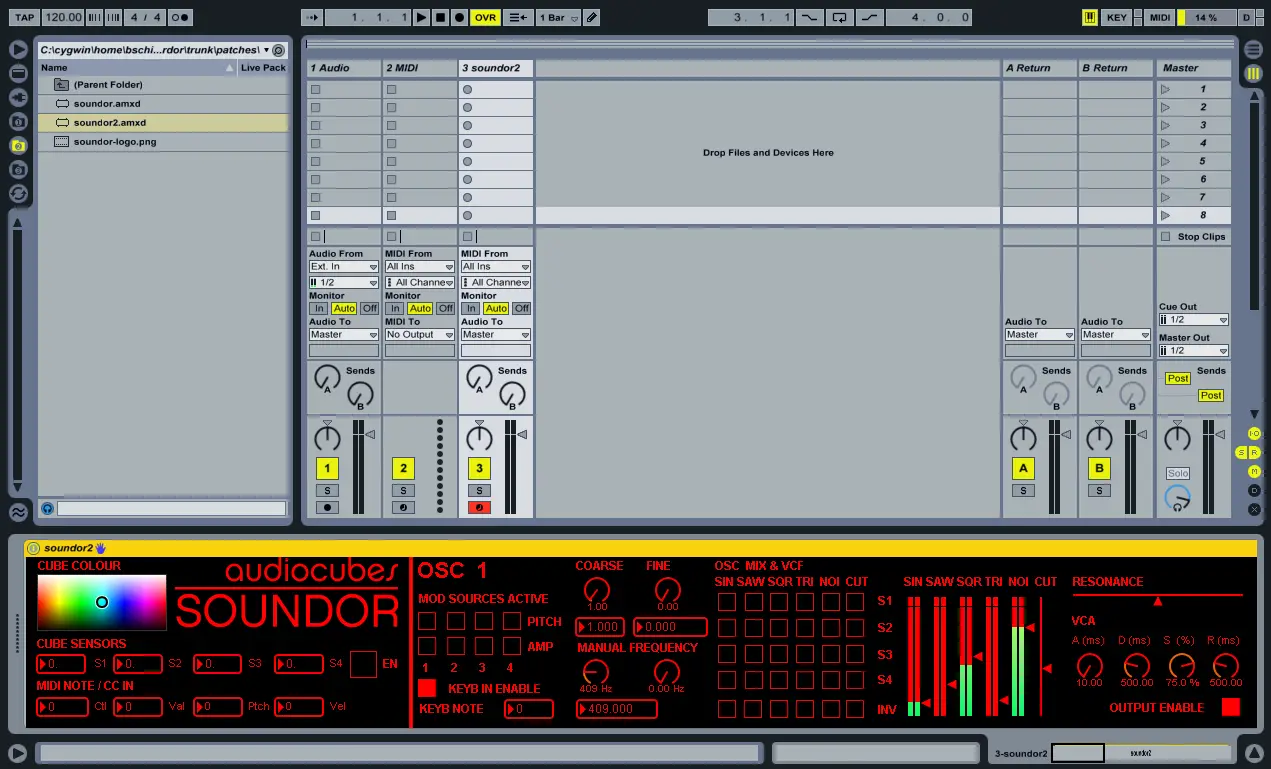Open (Parent Folder) in browser
This screenshot has width=1271, height=769.
click(163, 85)
